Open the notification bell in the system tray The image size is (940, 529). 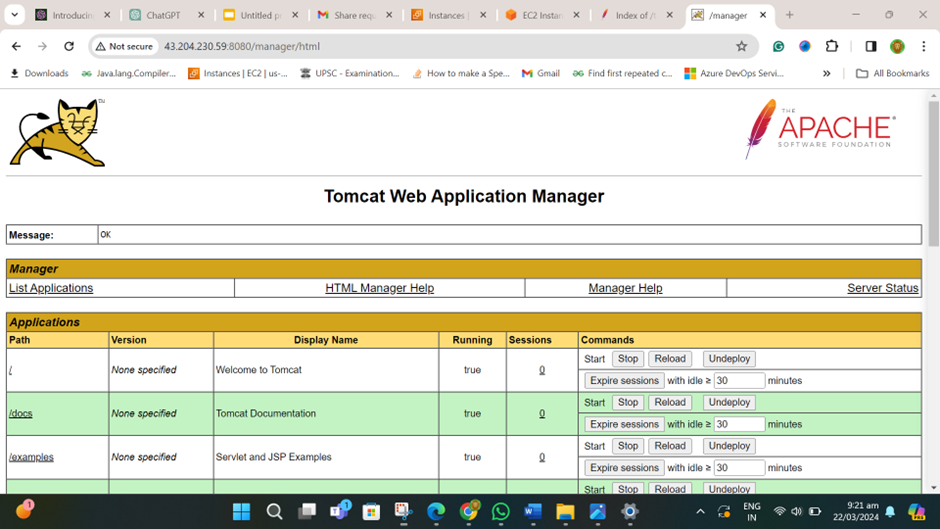[890, 512]
